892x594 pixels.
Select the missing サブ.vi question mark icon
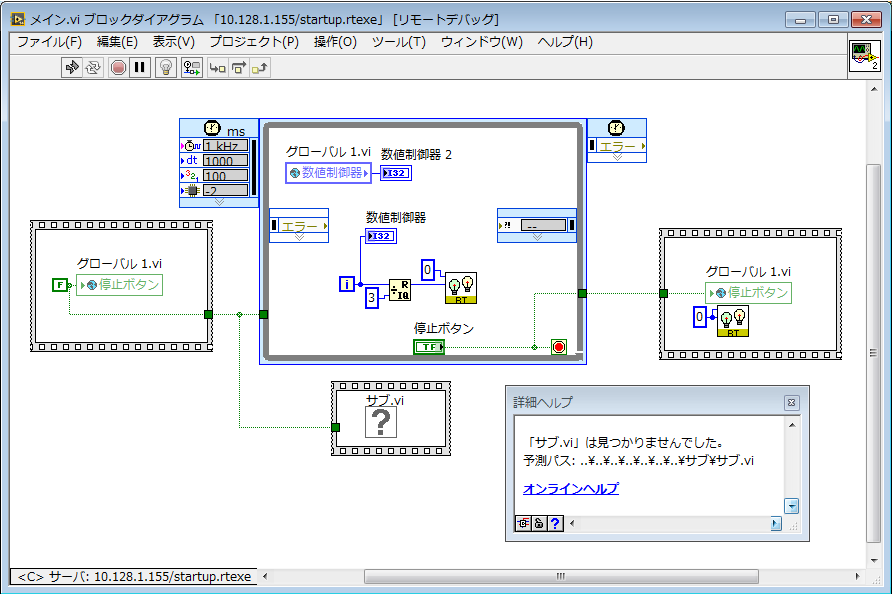click(381, 422)
